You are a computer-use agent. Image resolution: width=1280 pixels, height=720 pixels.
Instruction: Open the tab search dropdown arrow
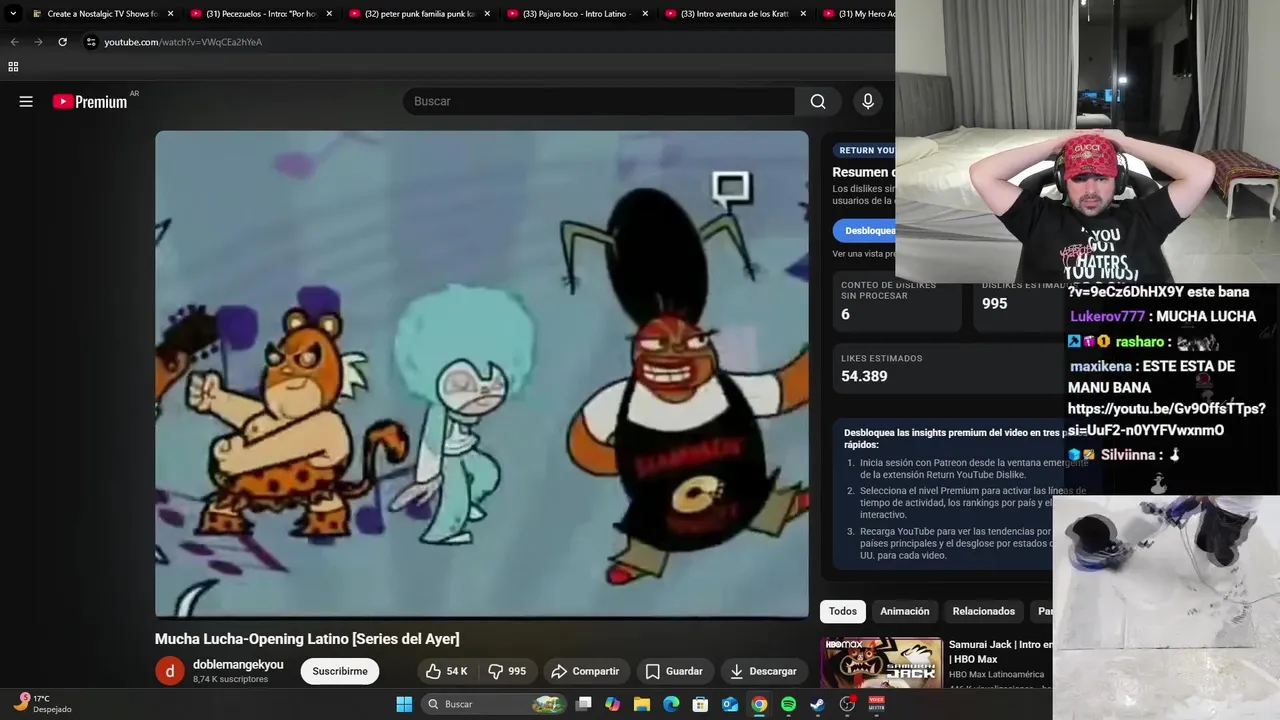pos(13,14)
